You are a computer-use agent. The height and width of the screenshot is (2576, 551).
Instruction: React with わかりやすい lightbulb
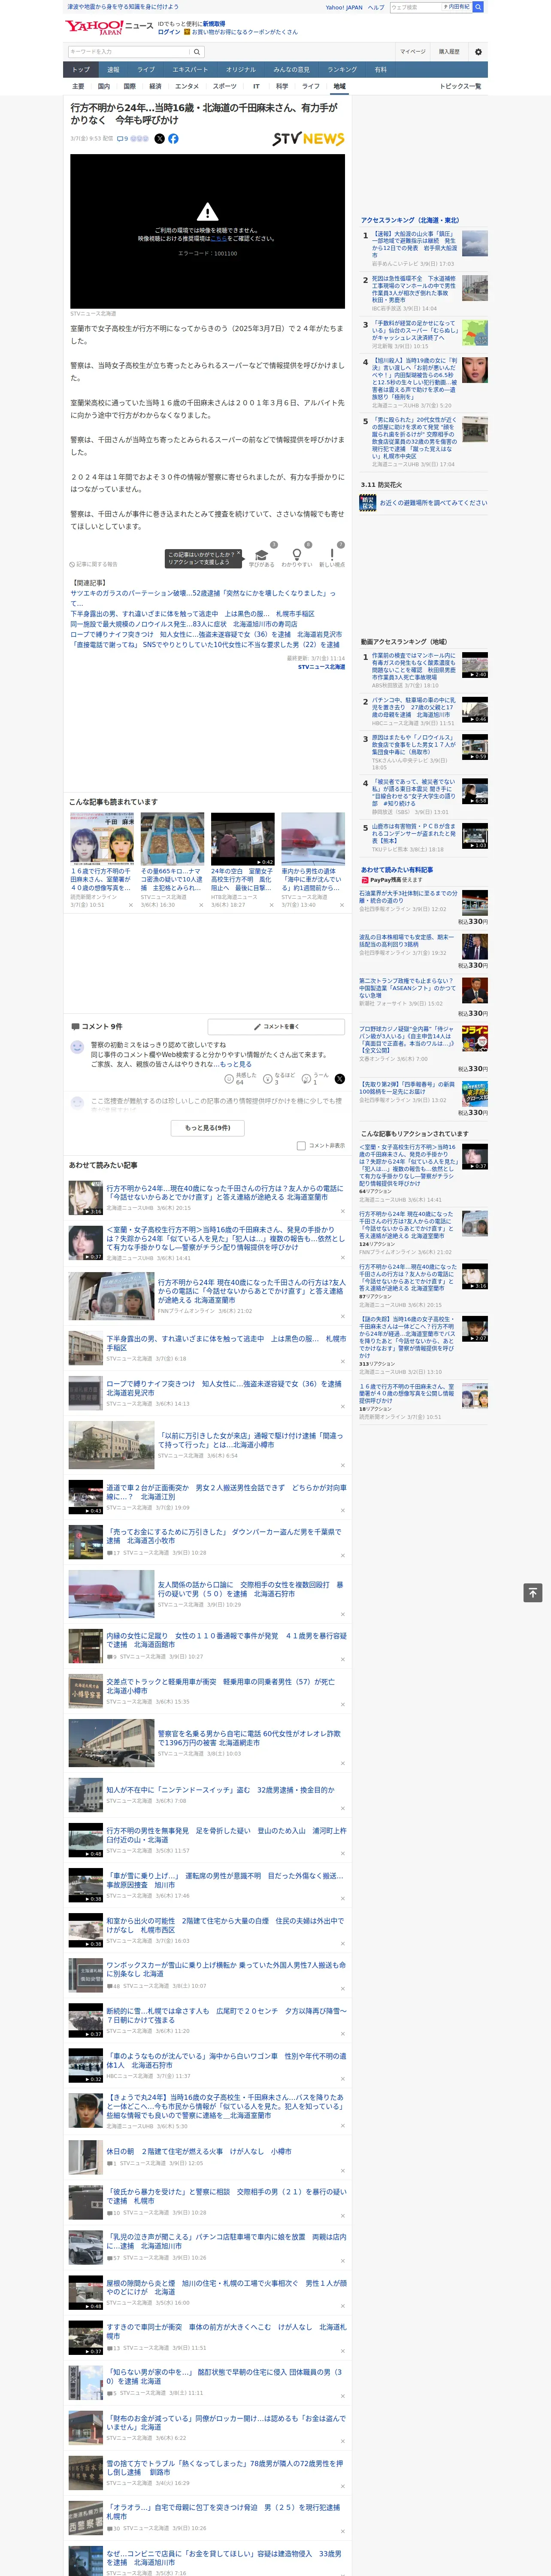point(296,555)
